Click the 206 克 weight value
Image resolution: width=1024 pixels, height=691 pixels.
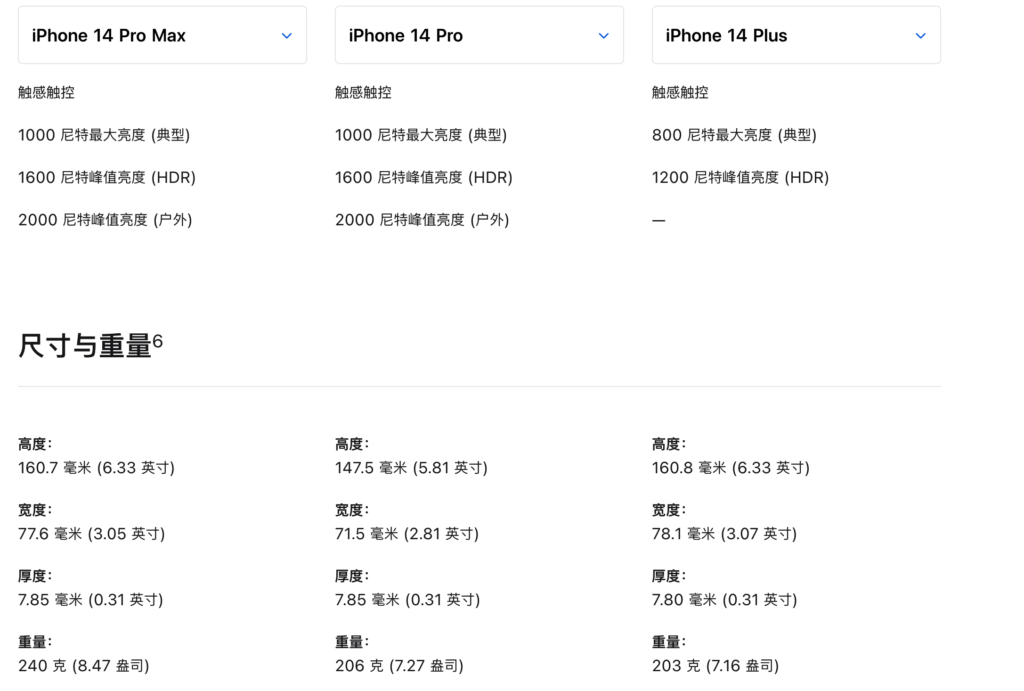399,666
